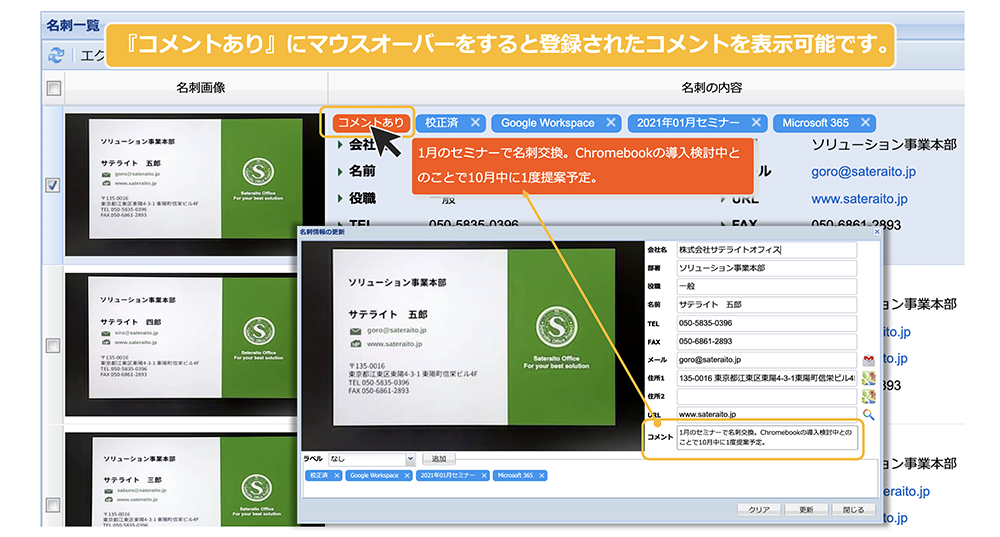The image size is (1000, 537).
Task: Open the map icon next to 住所2
Action: [868, 397]
